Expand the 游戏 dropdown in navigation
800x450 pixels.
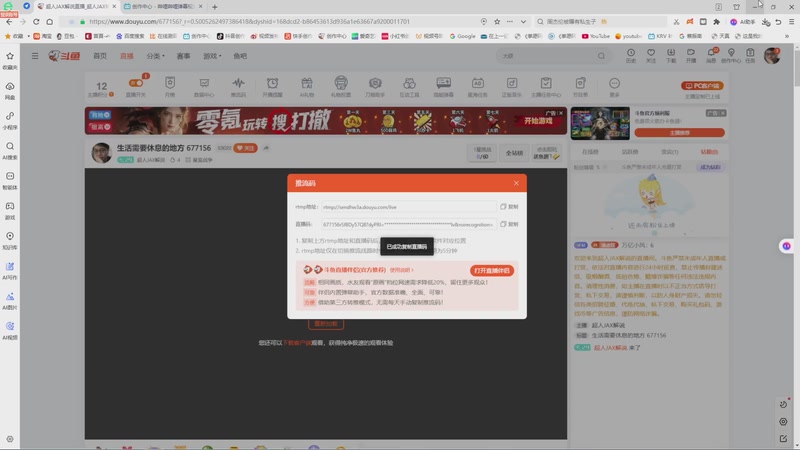click(212, 56)
